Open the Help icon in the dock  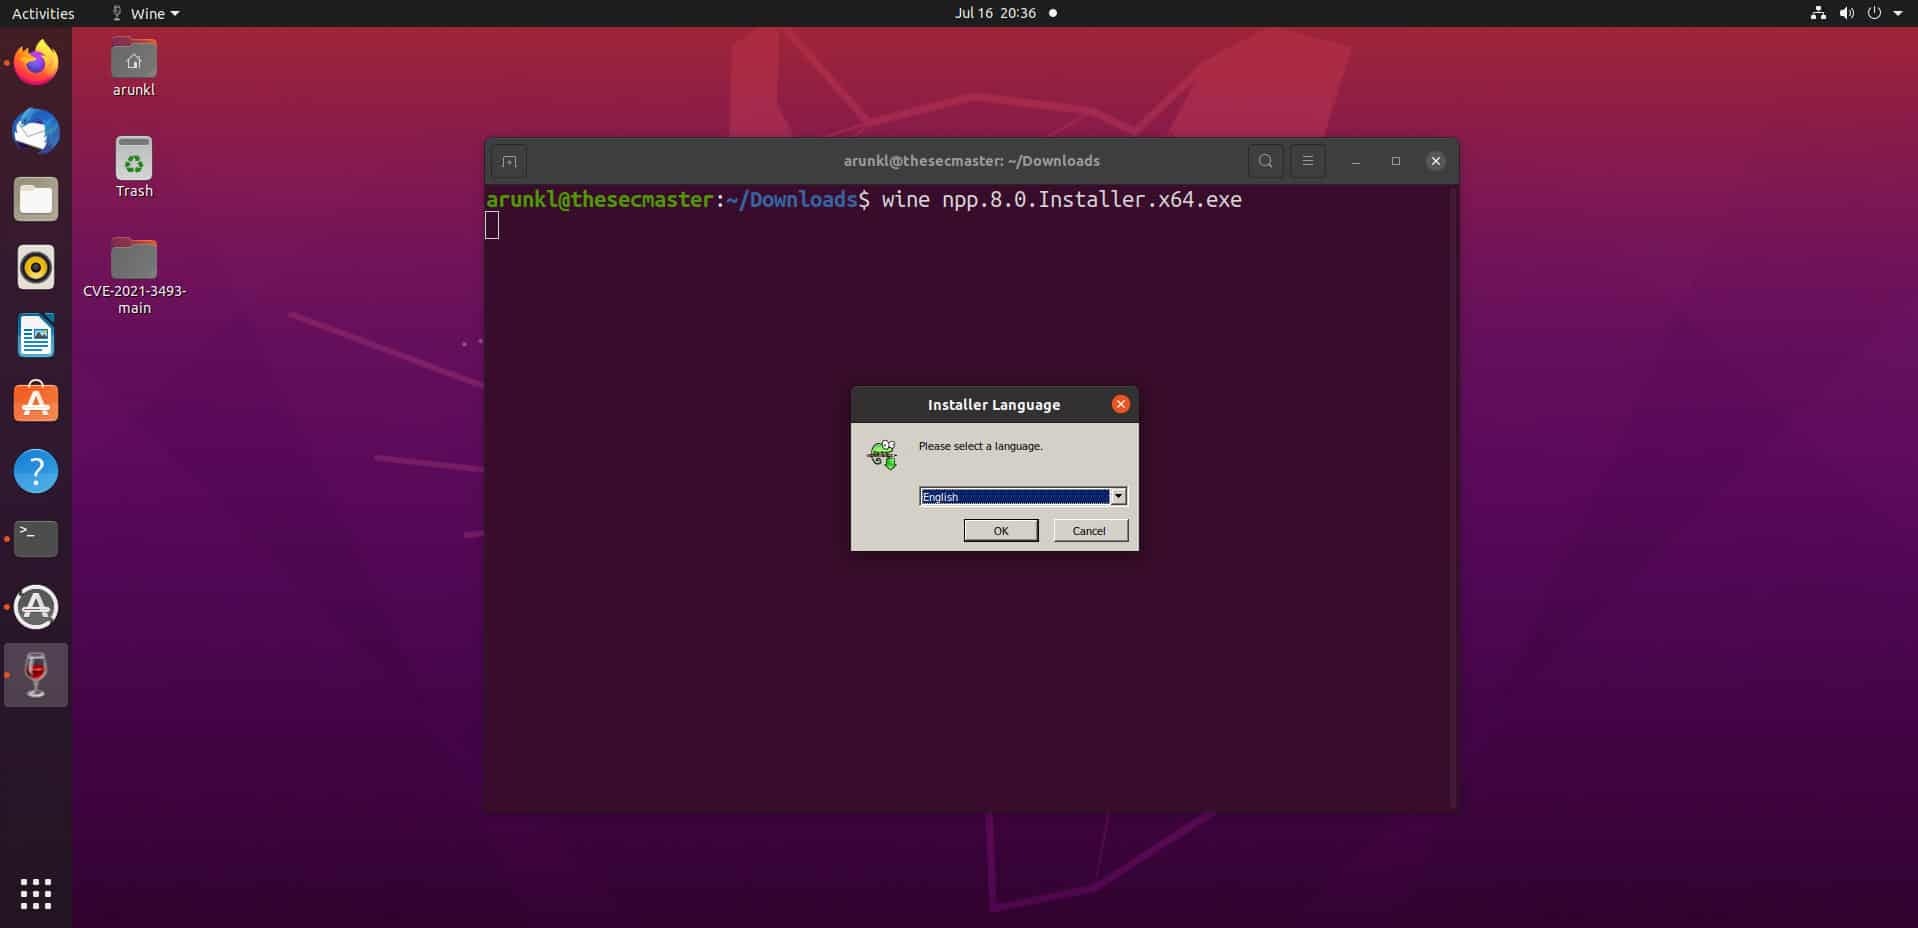click(36, 471)
